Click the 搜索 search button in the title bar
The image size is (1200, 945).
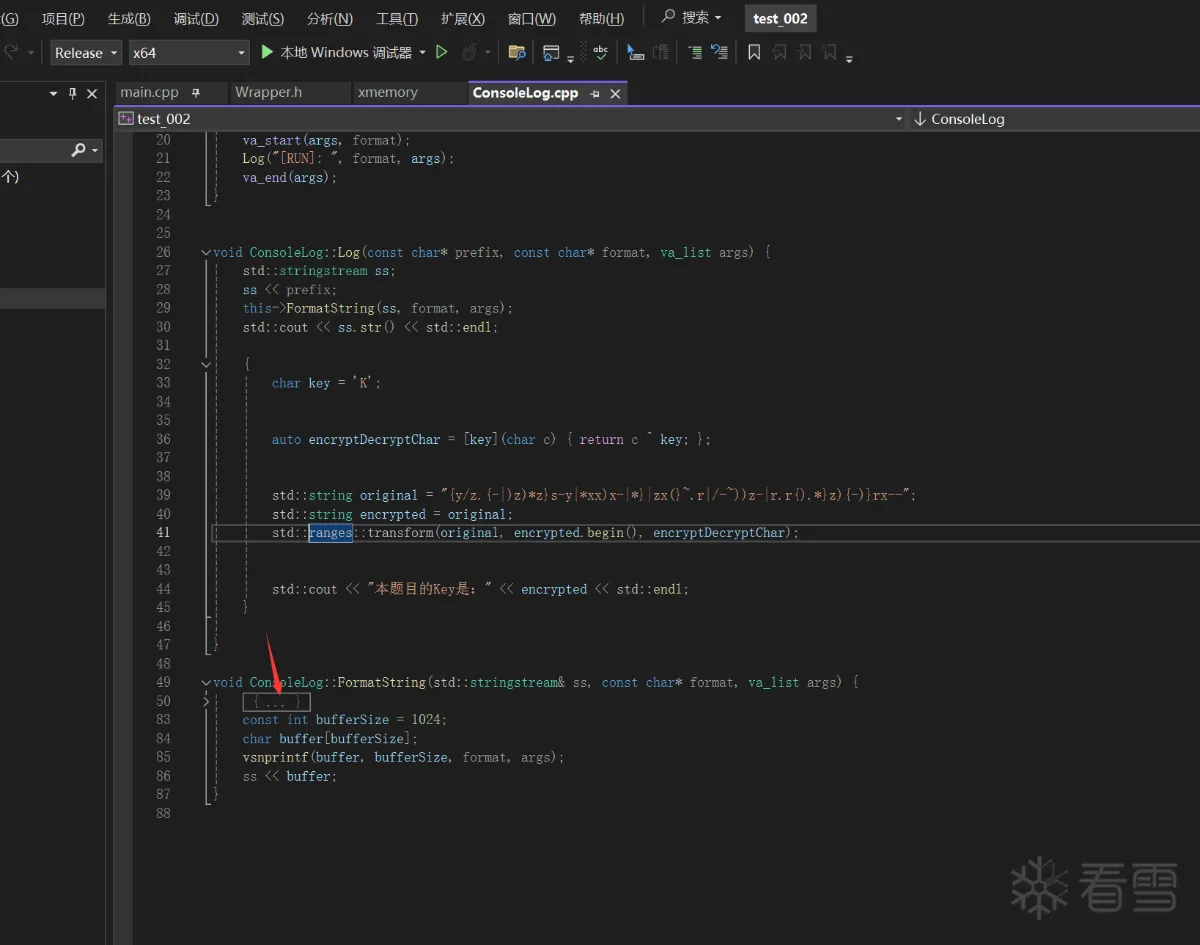pyautogui.click(x=692, y=17)
